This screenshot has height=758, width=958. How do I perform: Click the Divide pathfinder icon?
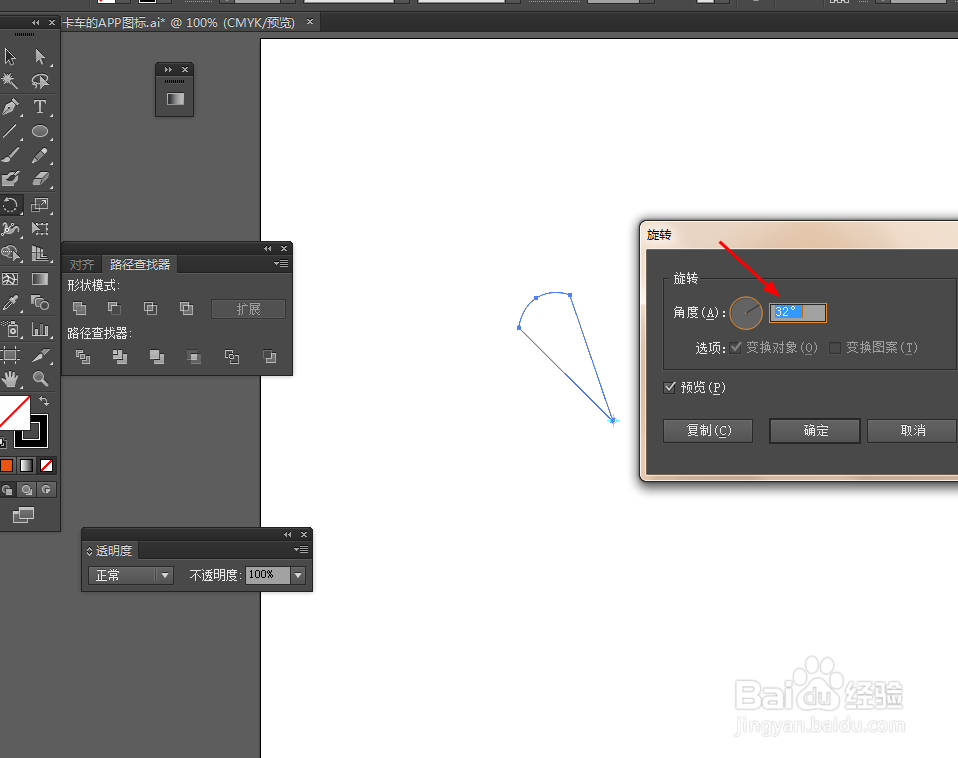(x=83, y=357)
